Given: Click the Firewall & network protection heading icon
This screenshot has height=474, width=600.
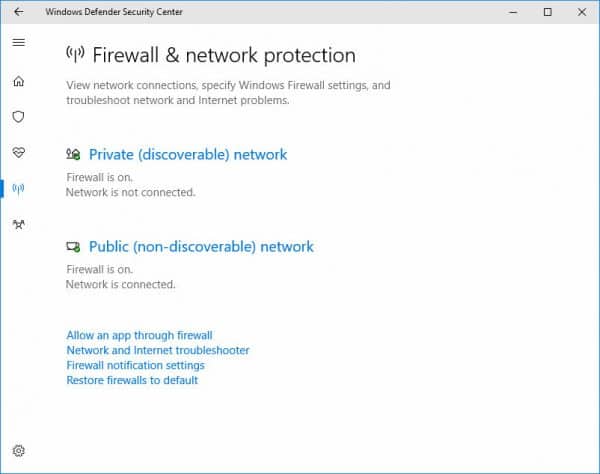Looking at the screenshot, I should [75, 54].
